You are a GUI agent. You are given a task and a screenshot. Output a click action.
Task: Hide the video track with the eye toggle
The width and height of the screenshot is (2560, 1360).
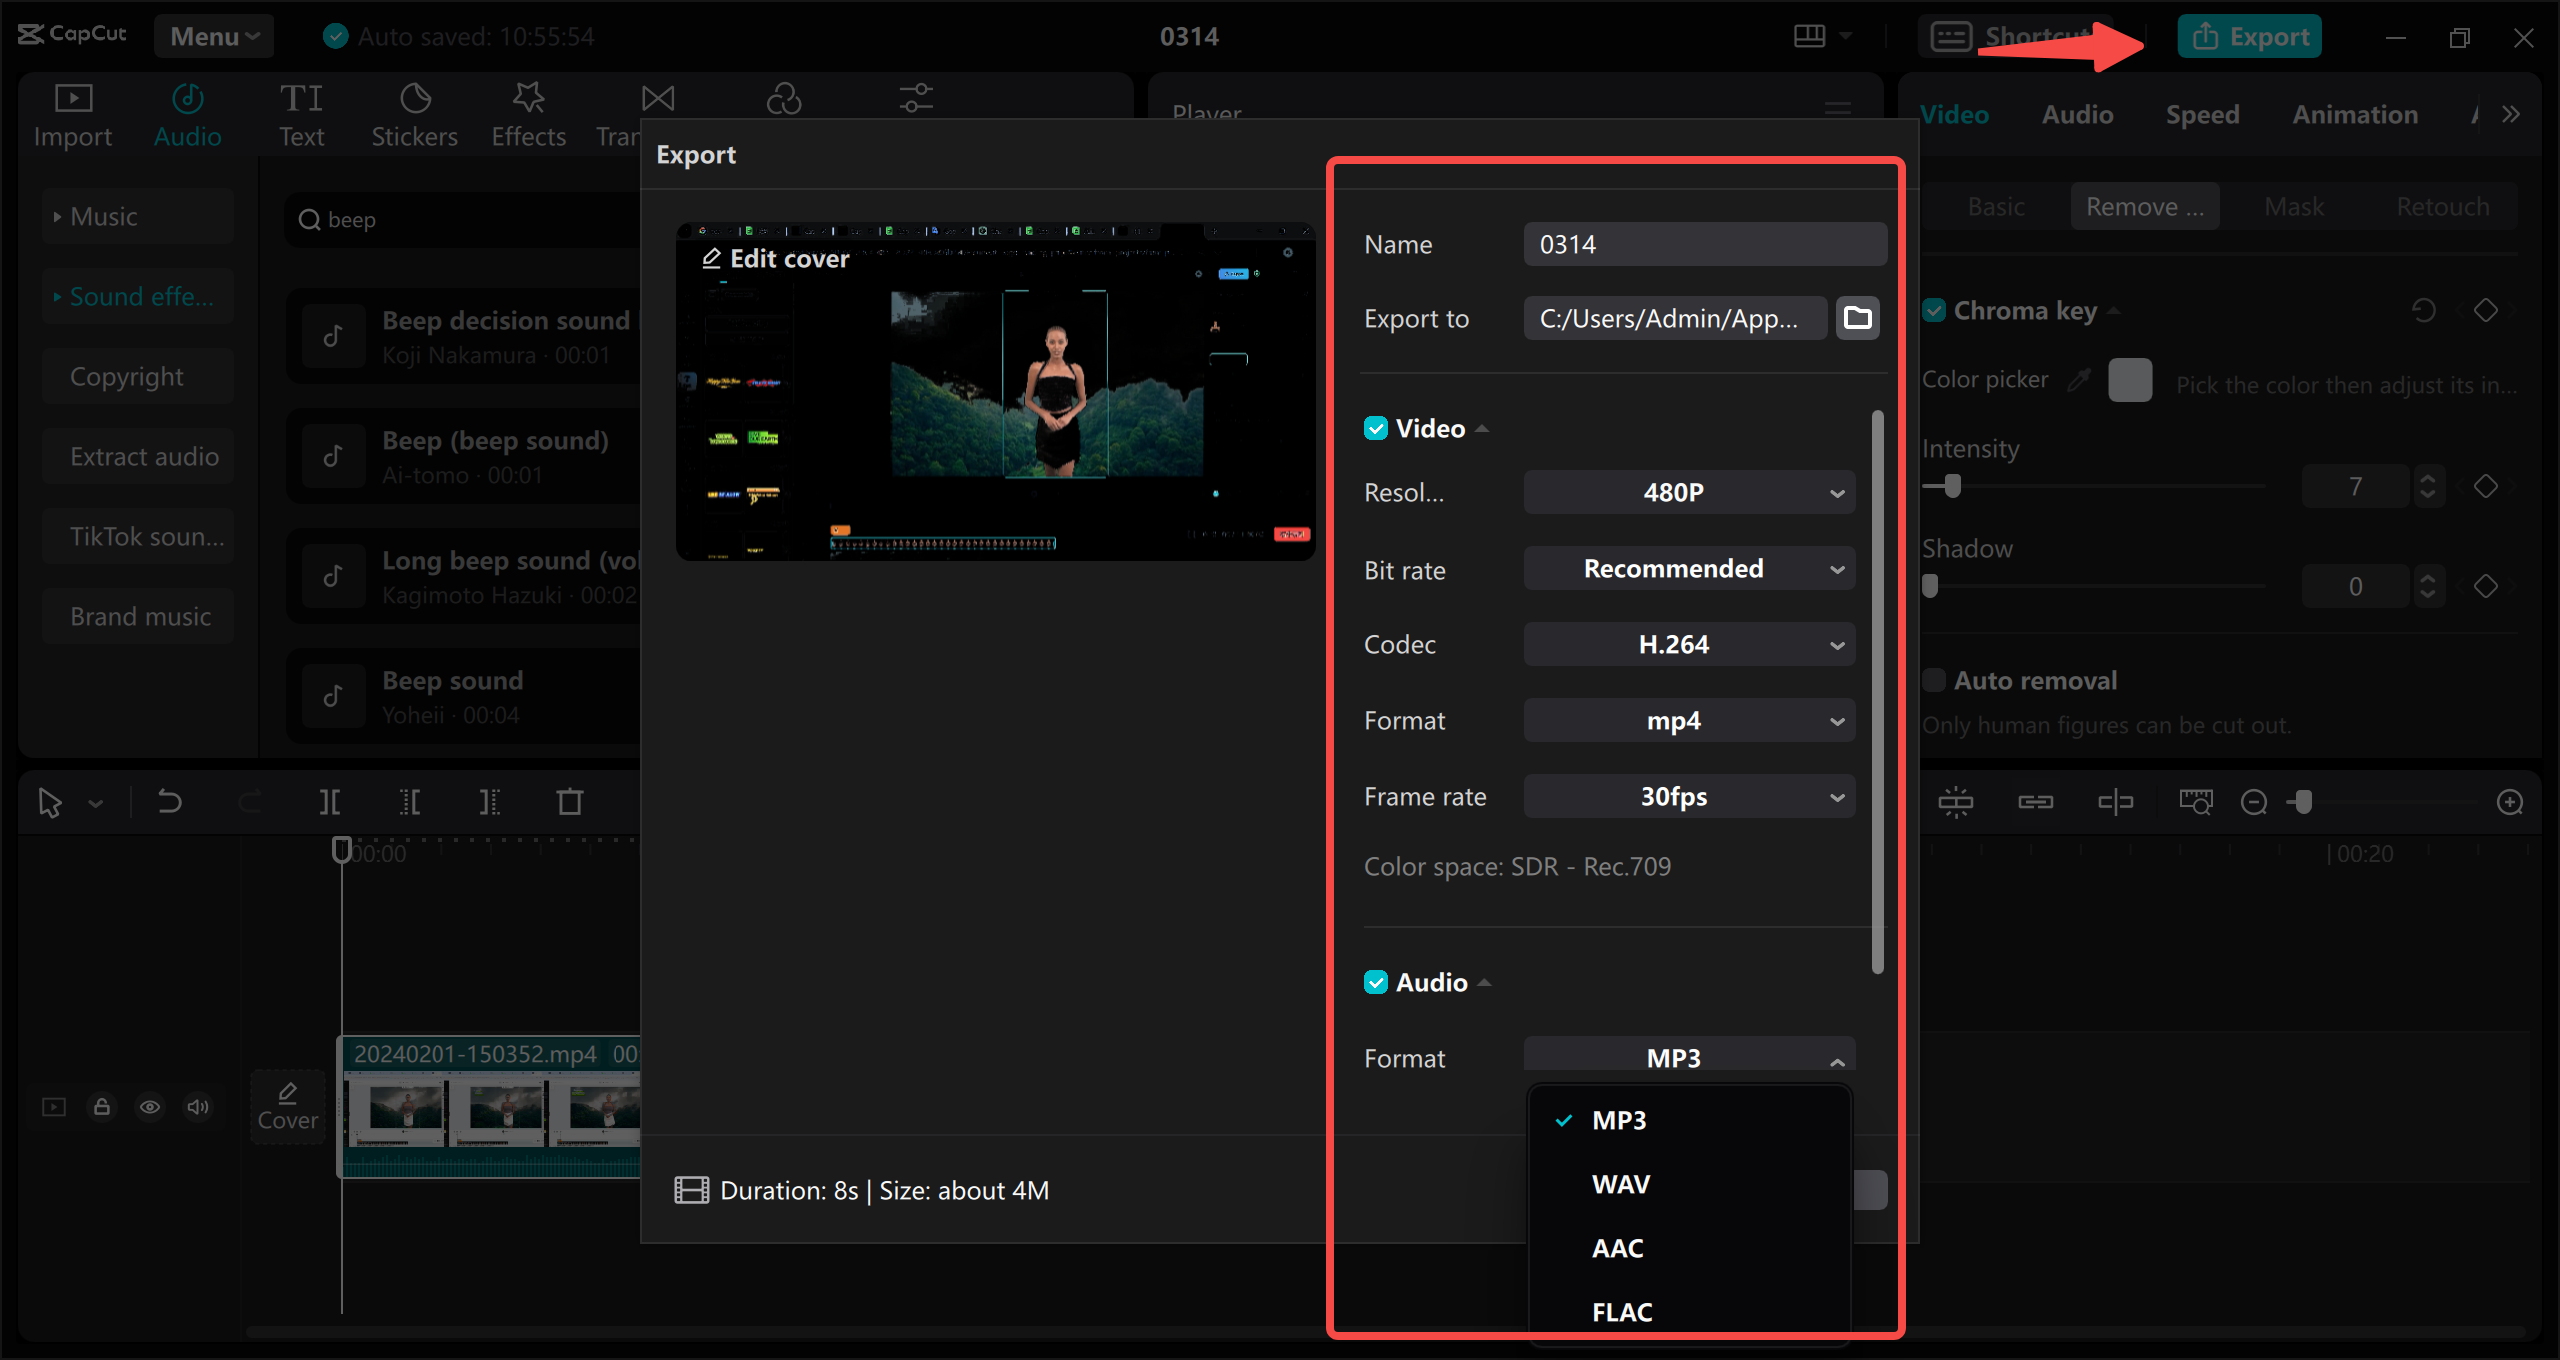click(150, 1107)
